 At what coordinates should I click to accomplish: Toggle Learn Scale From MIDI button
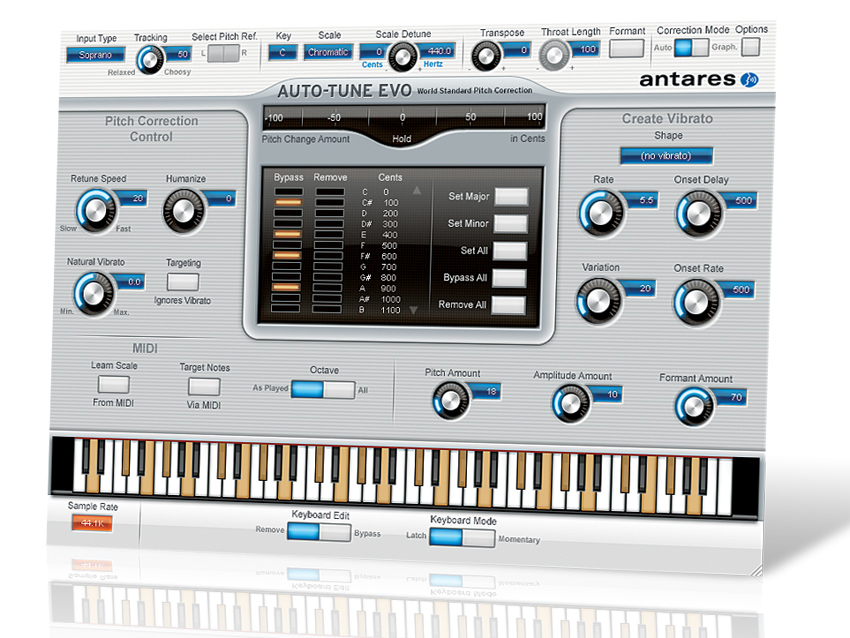pyautogui.click(x=113, y=384)
